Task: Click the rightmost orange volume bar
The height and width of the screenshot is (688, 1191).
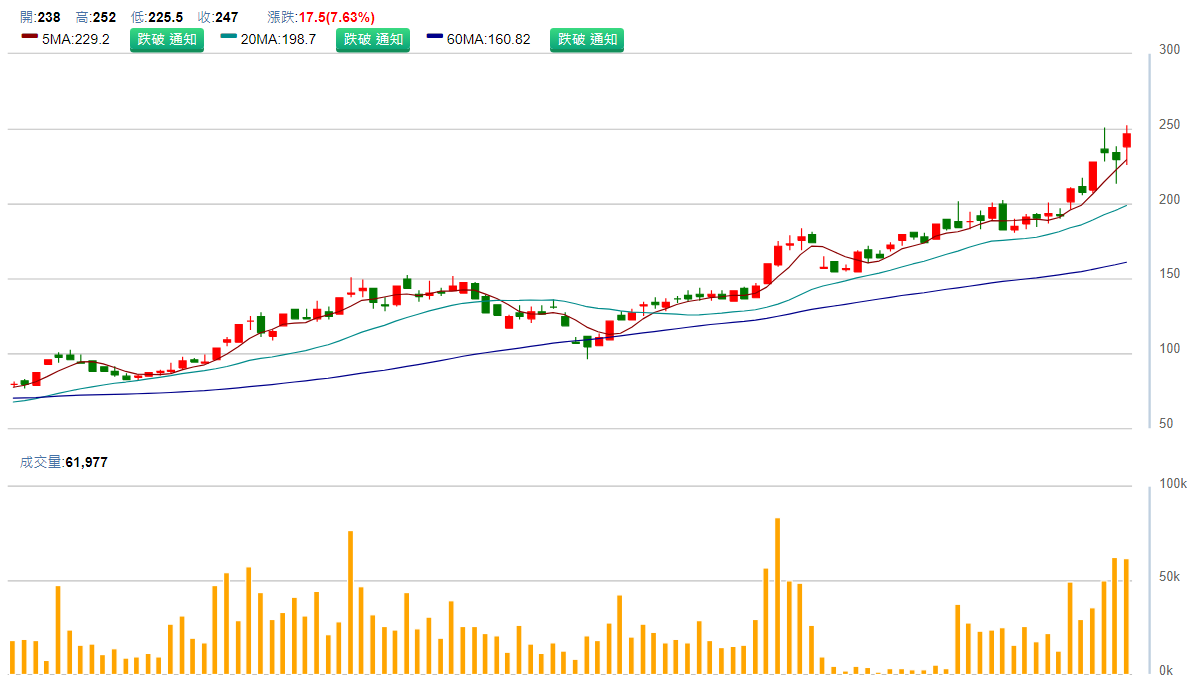Action: [x=1126, y=615]
